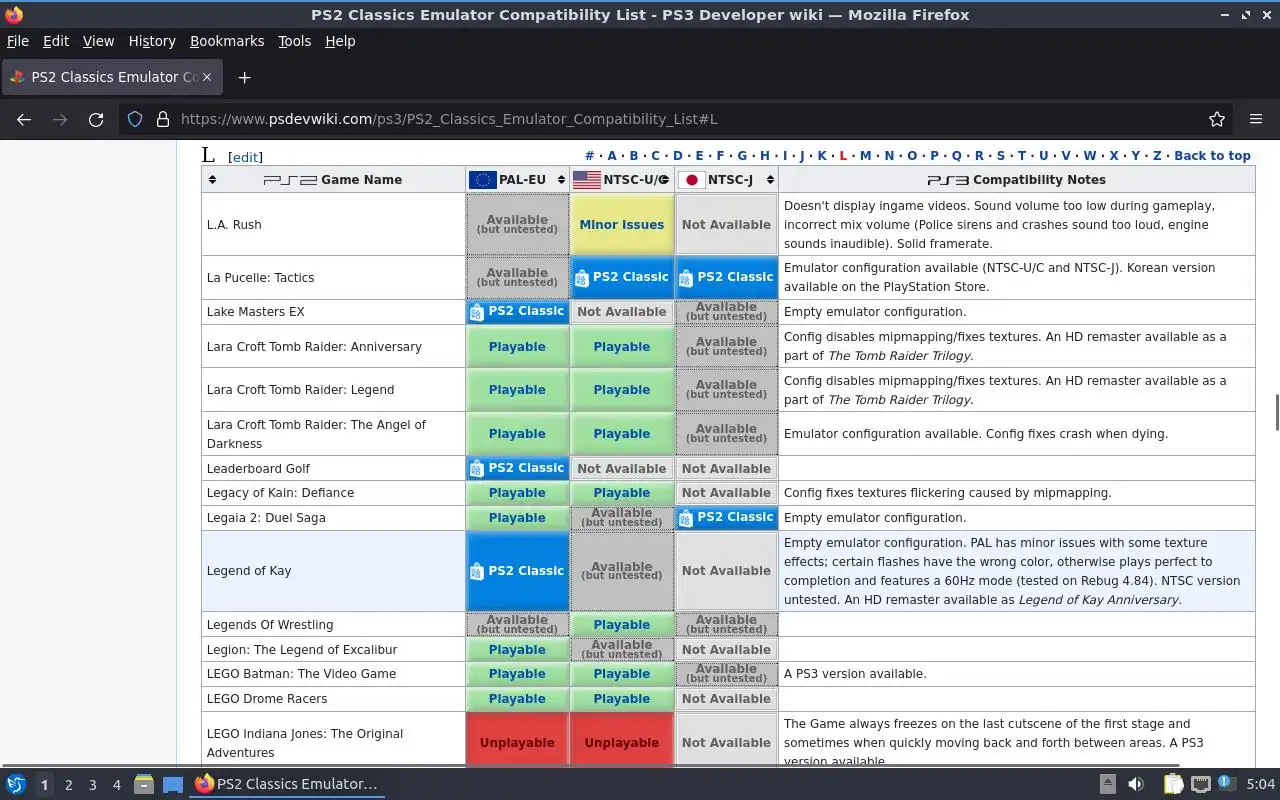This screenshot has width=1280, height=800.
Task: Click Not Available NTSC-J cell for Leaderboard Golf
Action: pos(726,468)
